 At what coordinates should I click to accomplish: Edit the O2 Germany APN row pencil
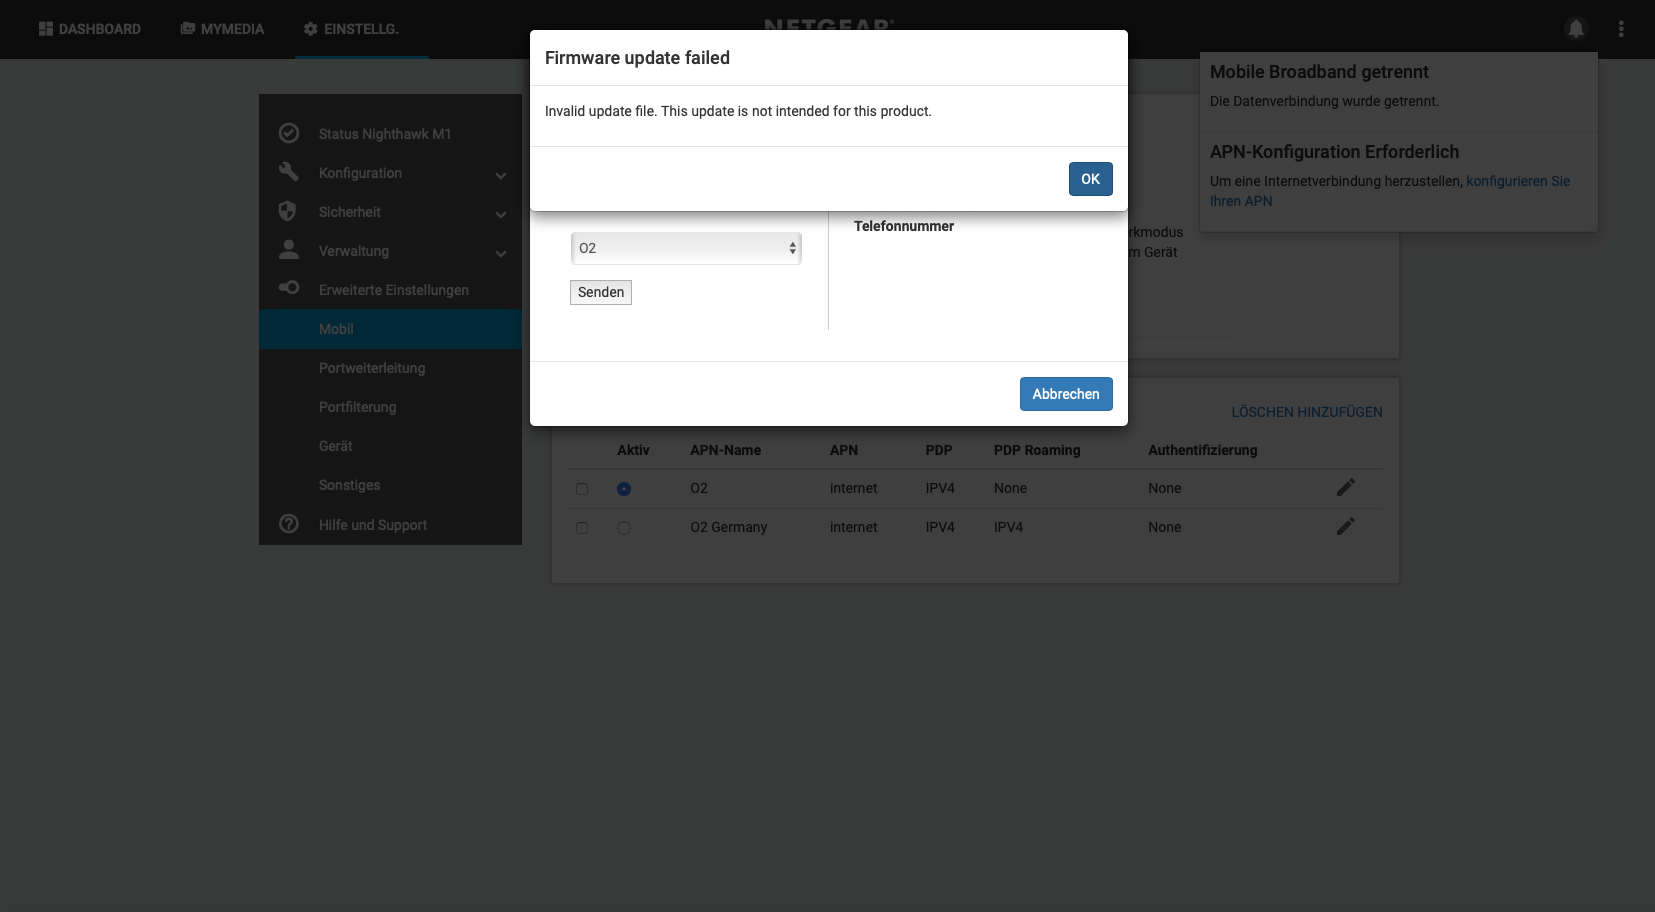pos(1346,526)
